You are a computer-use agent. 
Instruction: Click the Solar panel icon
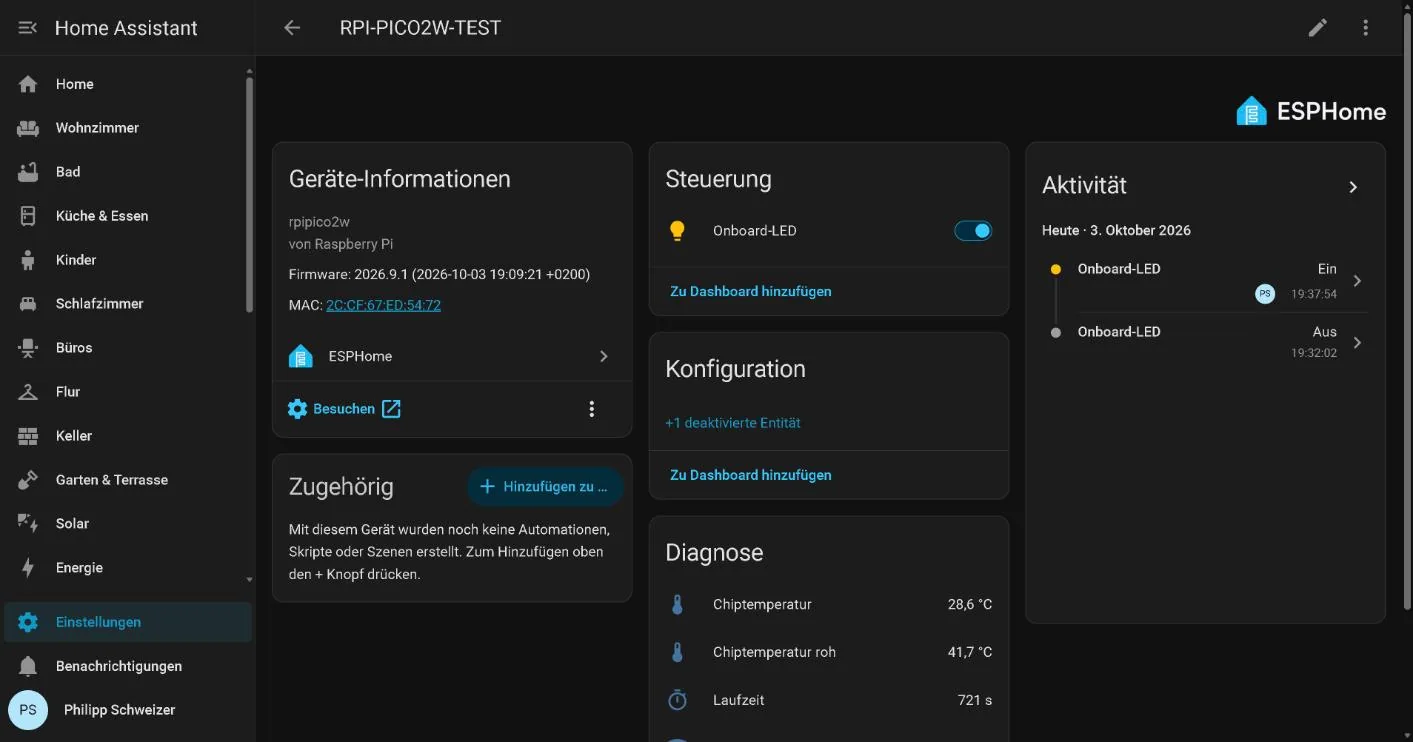click(x=28, y=524)
